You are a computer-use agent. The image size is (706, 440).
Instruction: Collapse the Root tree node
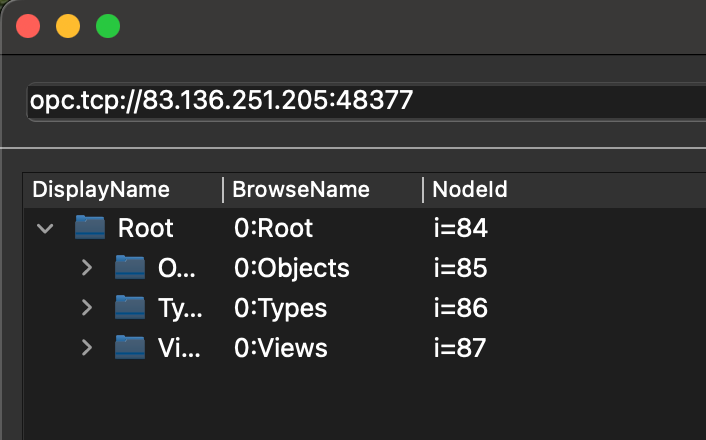point(45,228)
